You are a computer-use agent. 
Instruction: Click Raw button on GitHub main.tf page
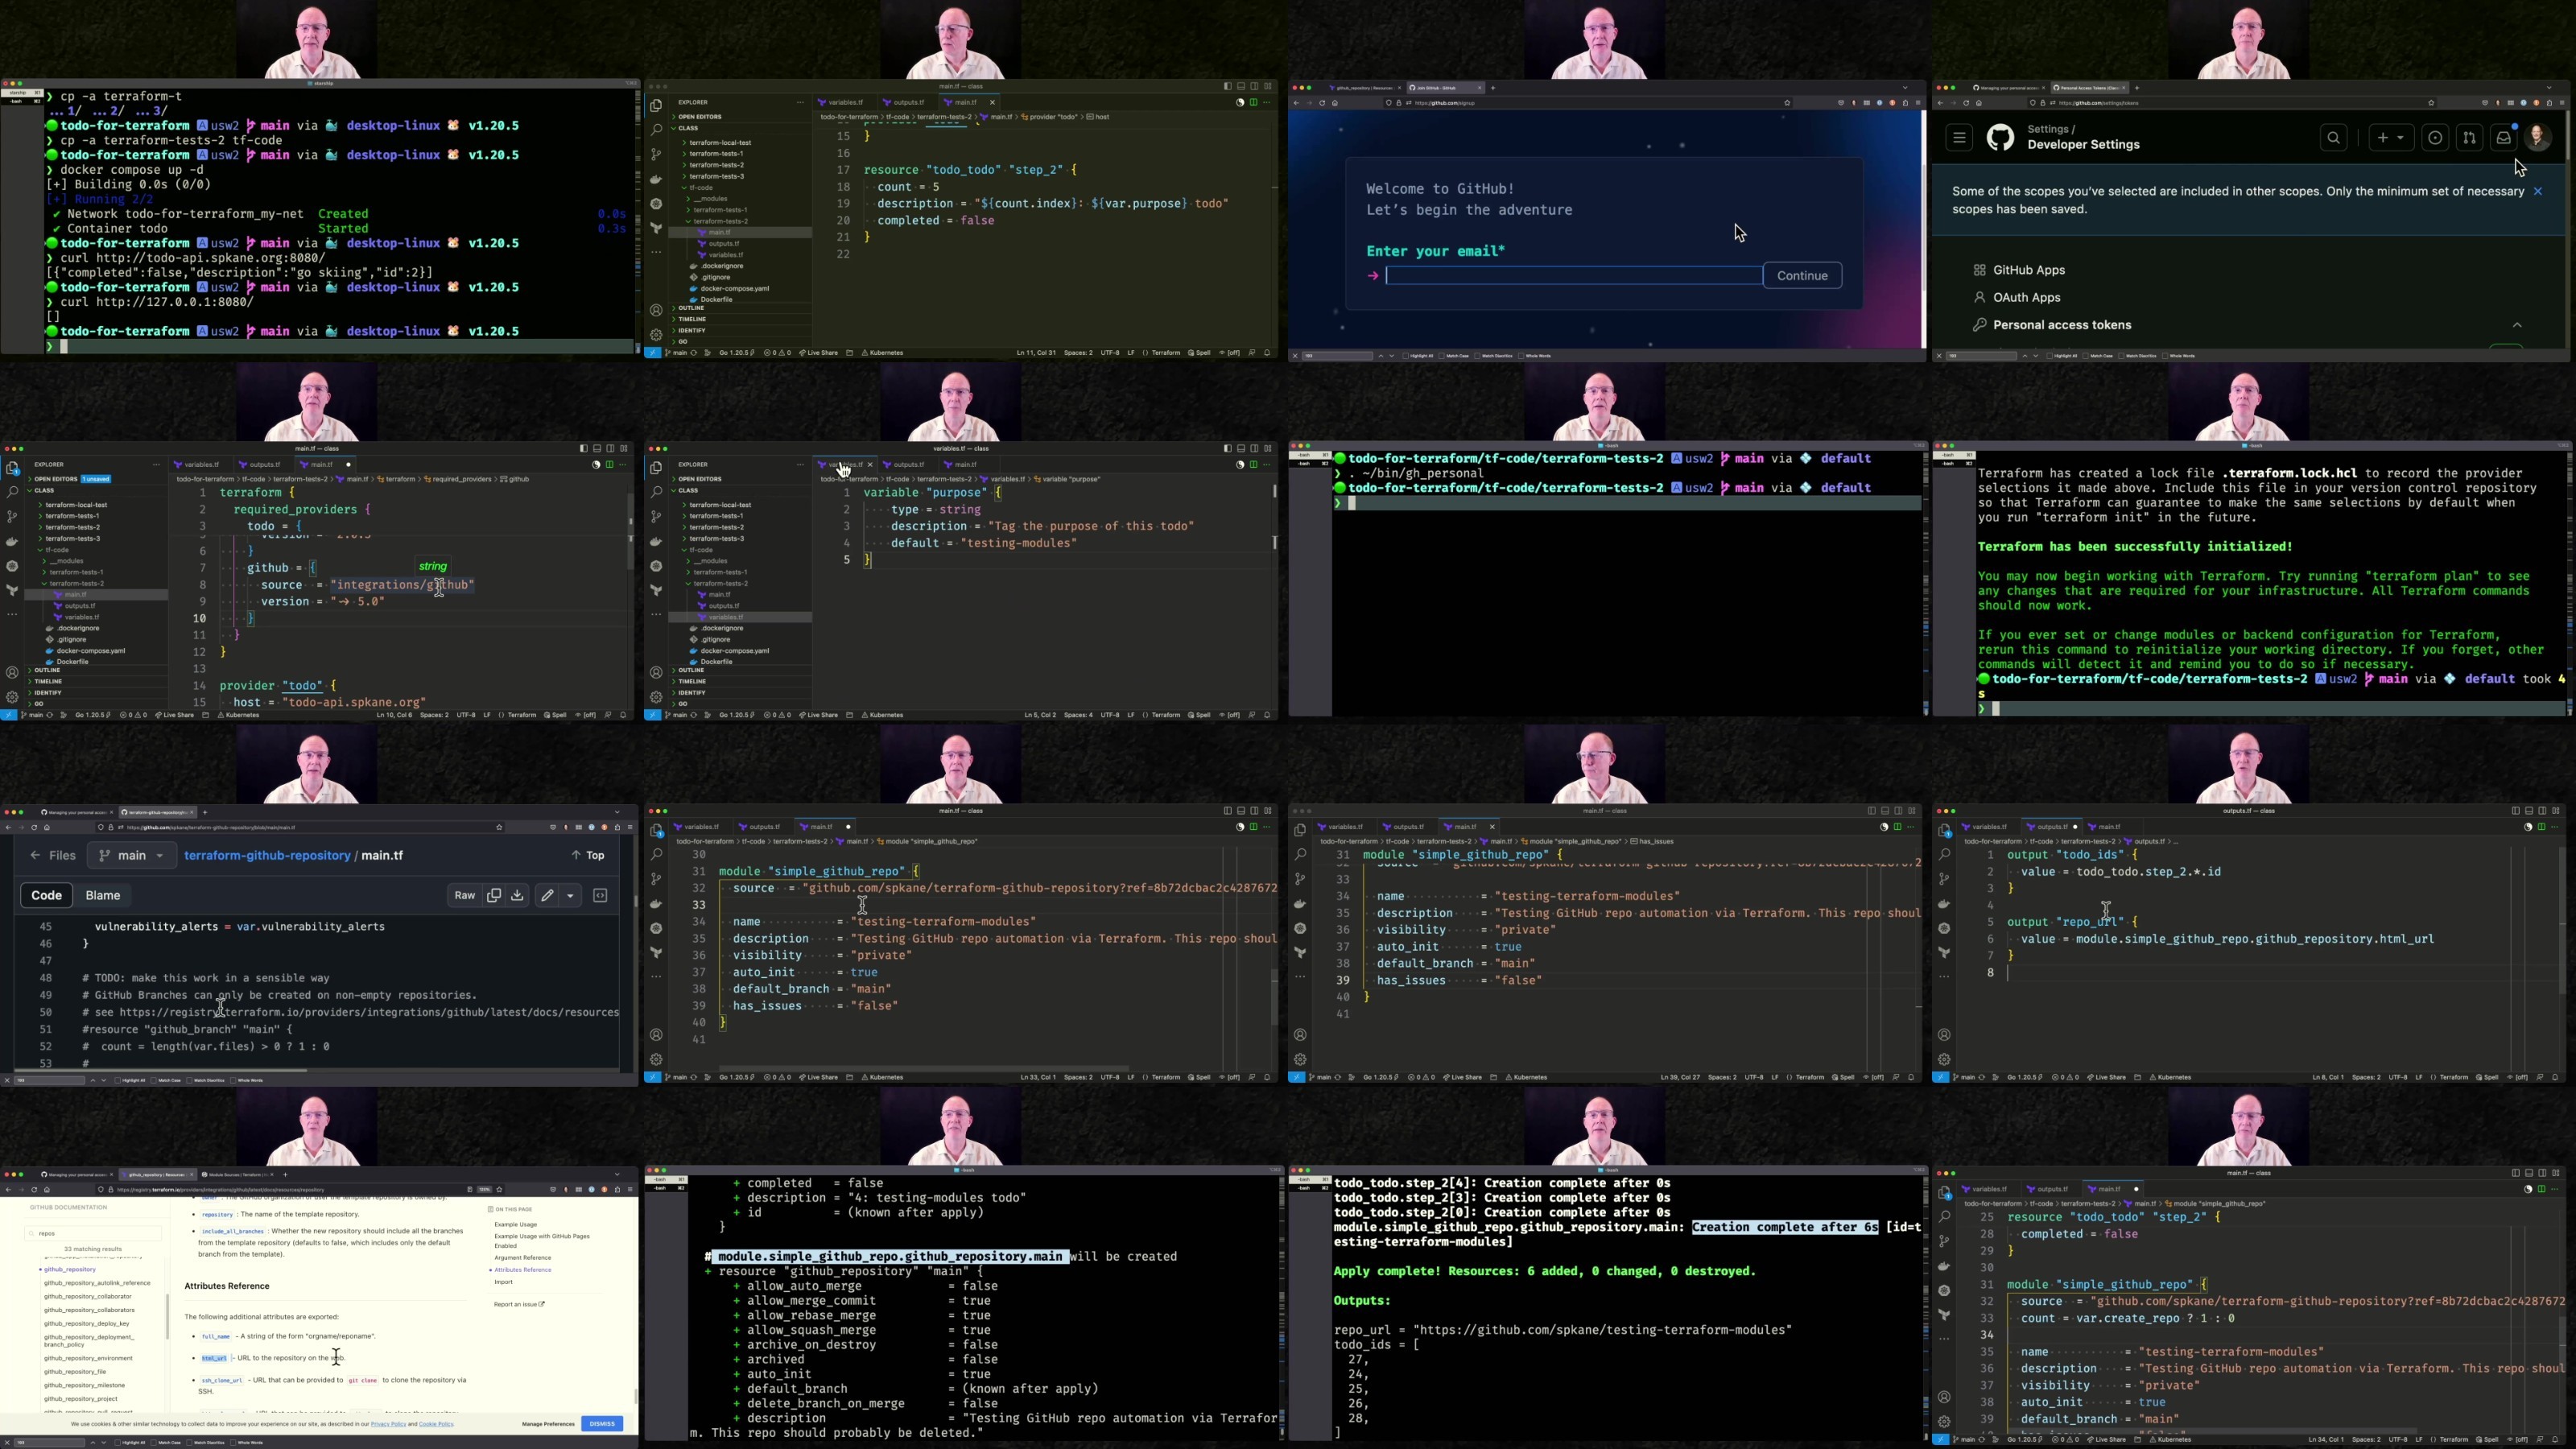(x=464, y=896)
